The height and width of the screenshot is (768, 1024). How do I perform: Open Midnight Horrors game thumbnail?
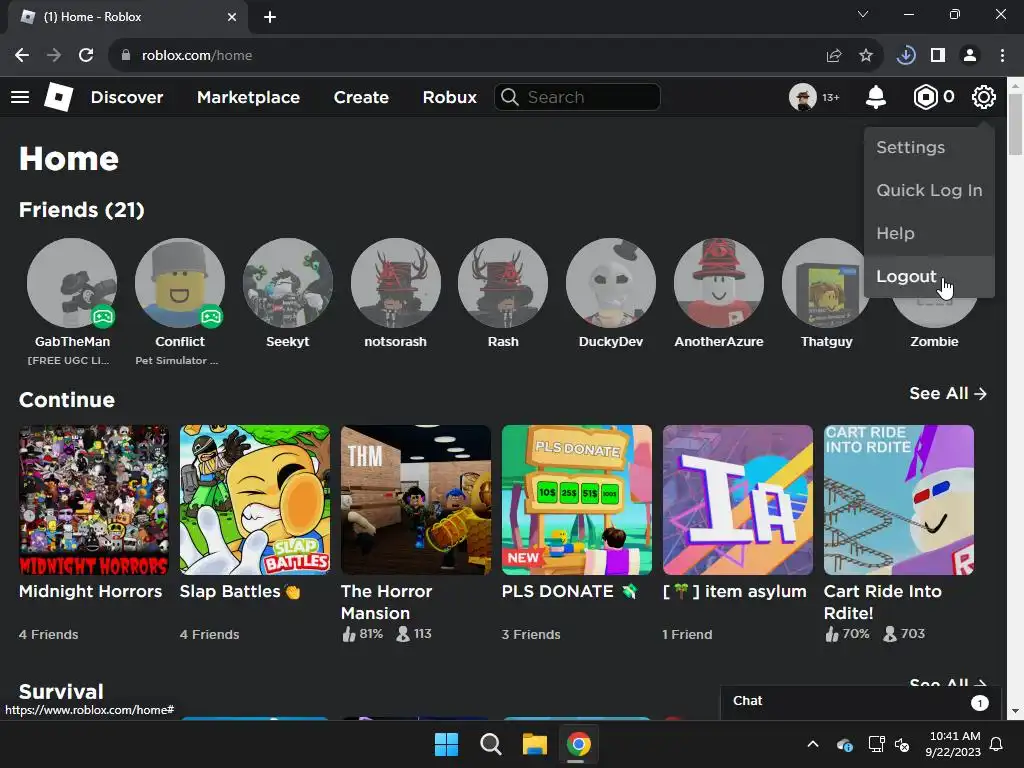point(93,500)
